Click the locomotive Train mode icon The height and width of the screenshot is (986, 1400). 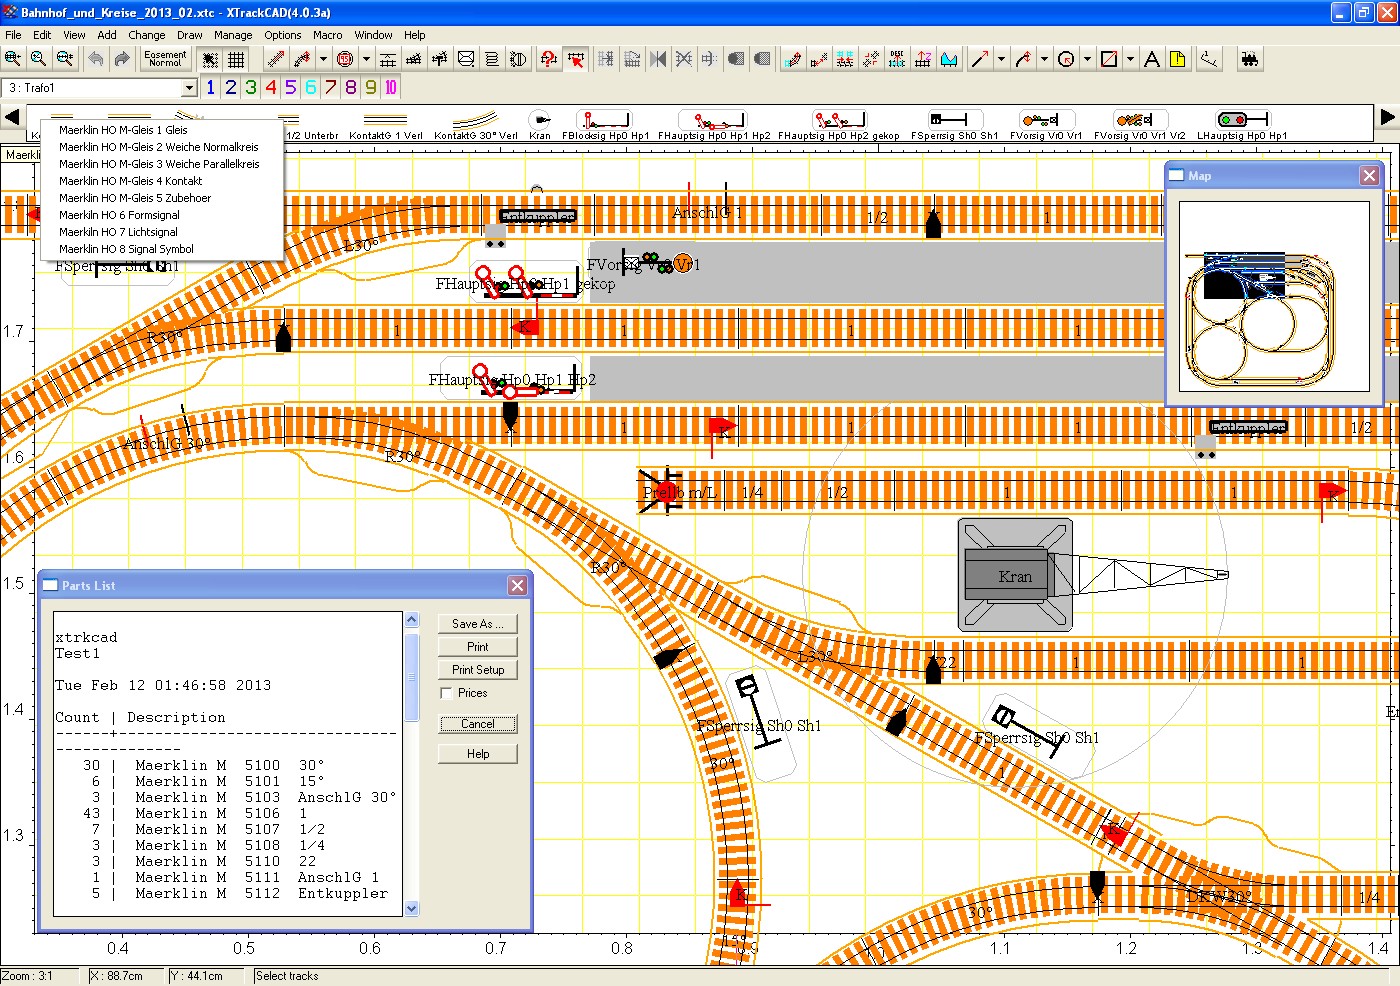[1249, 59]
